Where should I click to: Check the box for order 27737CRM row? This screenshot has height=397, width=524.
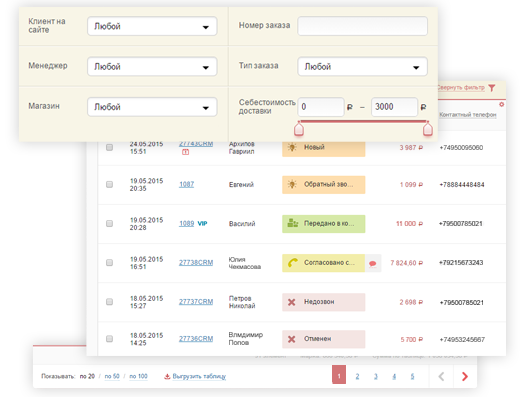tap(109, 302)
